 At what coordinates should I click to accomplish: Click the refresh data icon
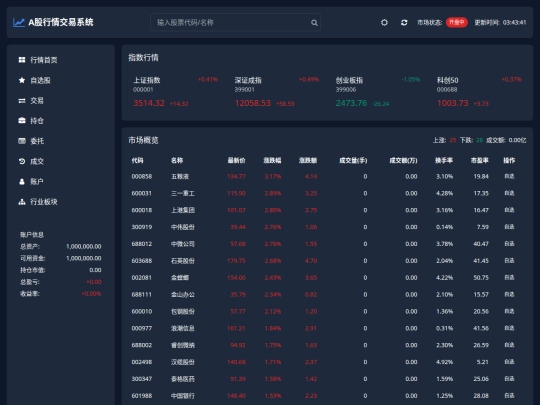(404, 22)
